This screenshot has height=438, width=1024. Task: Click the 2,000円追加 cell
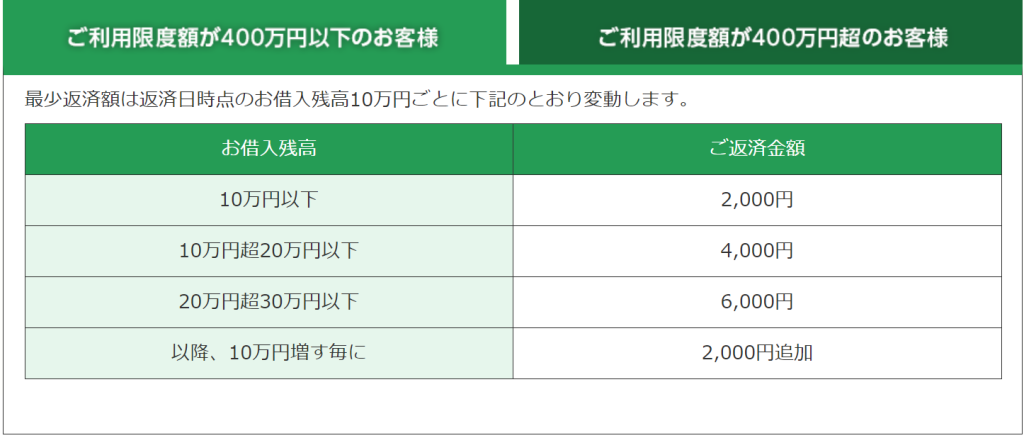pos(757,353)
